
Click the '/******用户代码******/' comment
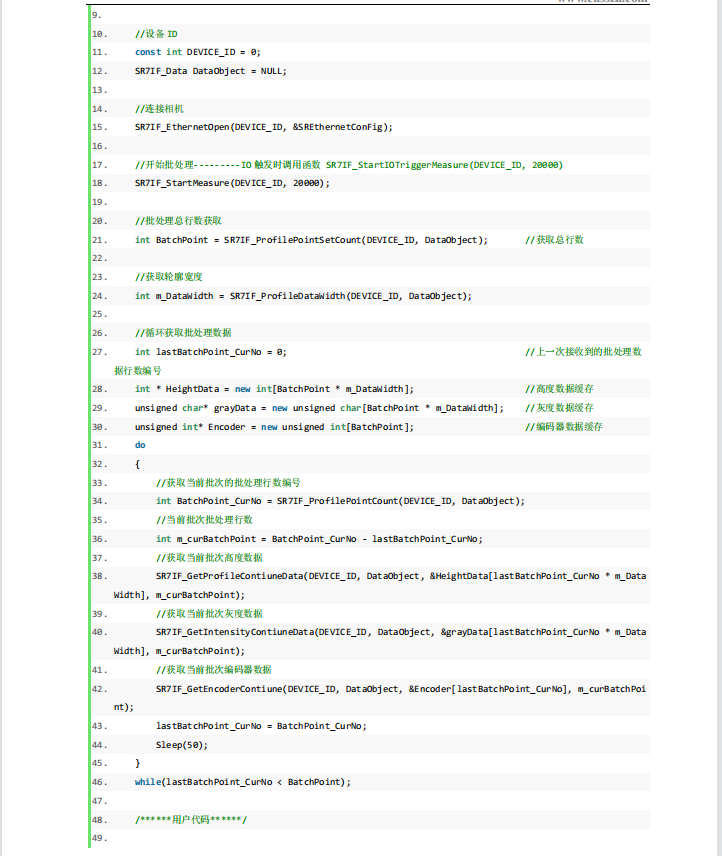point(191,820)
